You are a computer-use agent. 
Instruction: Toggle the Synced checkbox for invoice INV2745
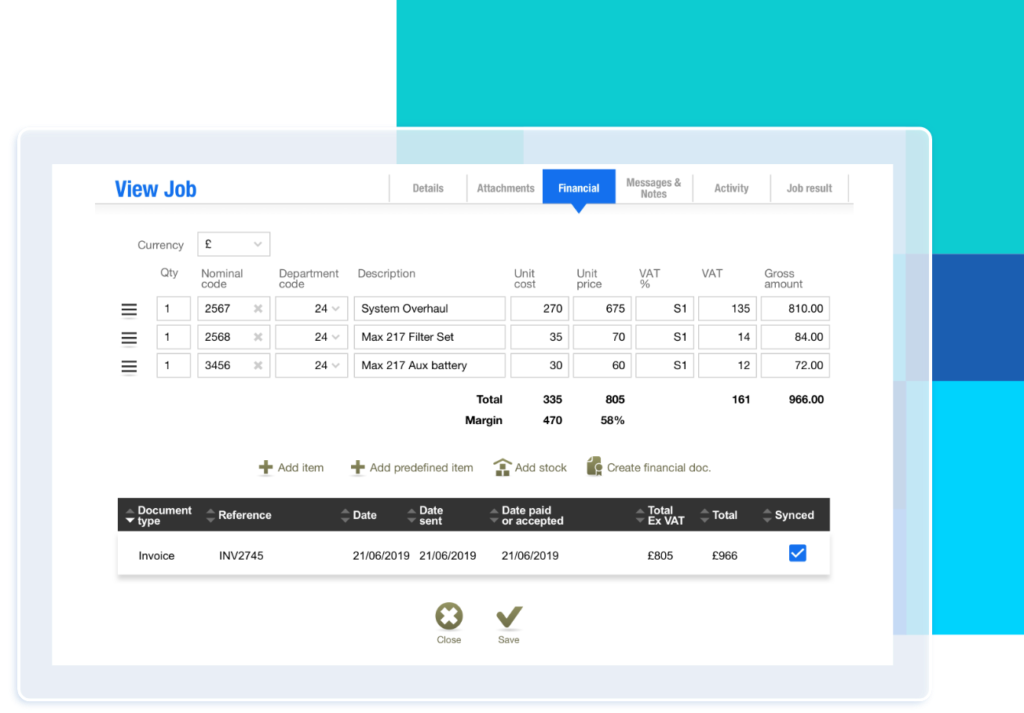point(797,551)
